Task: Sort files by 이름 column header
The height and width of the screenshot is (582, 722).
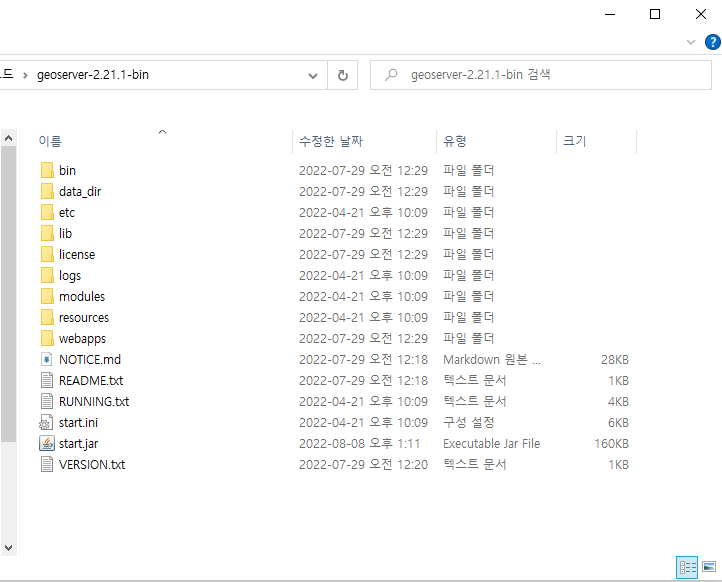Action: coord(50,141)
